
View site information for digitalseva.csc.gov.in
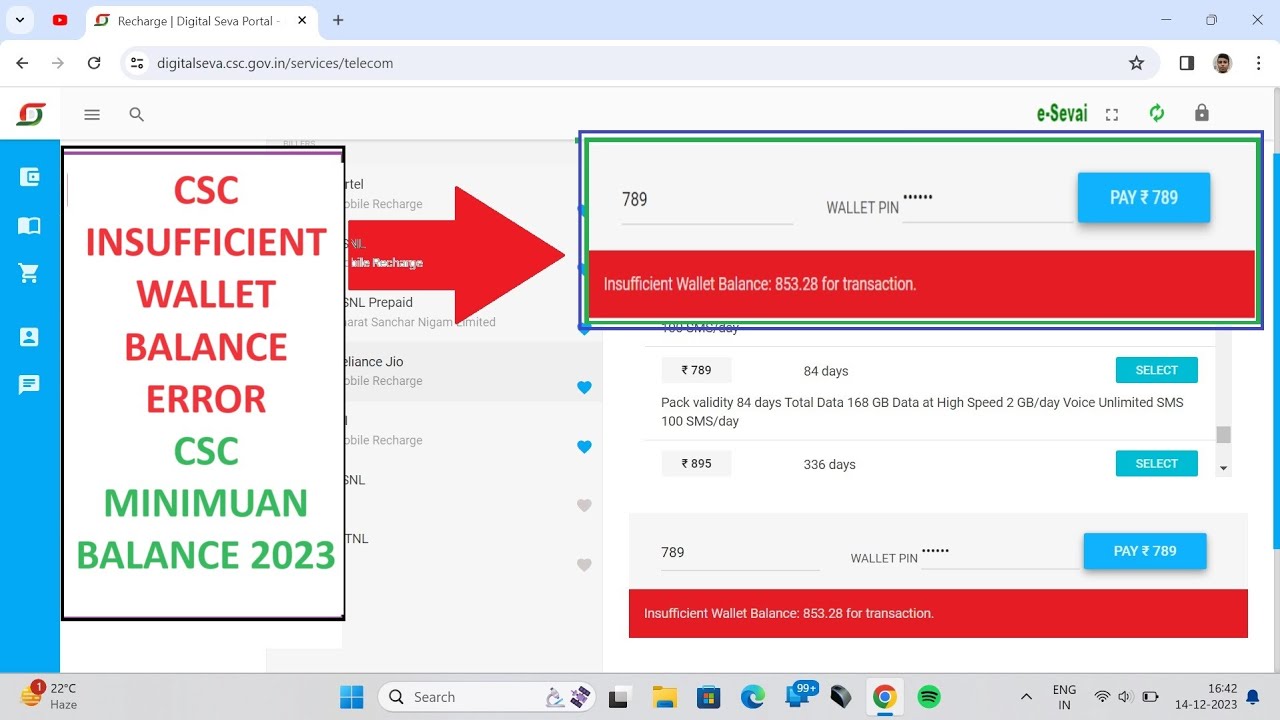pos(138,63)
